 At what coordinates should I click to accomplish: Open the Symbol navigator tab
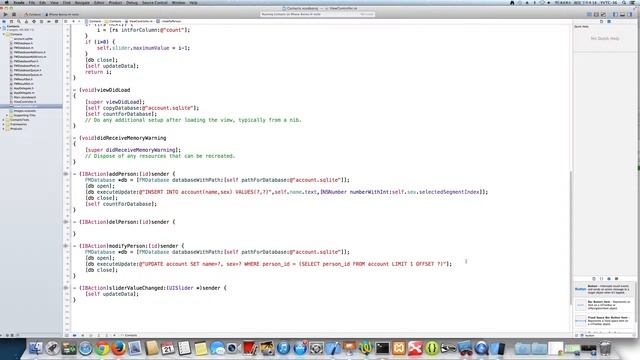11,21
